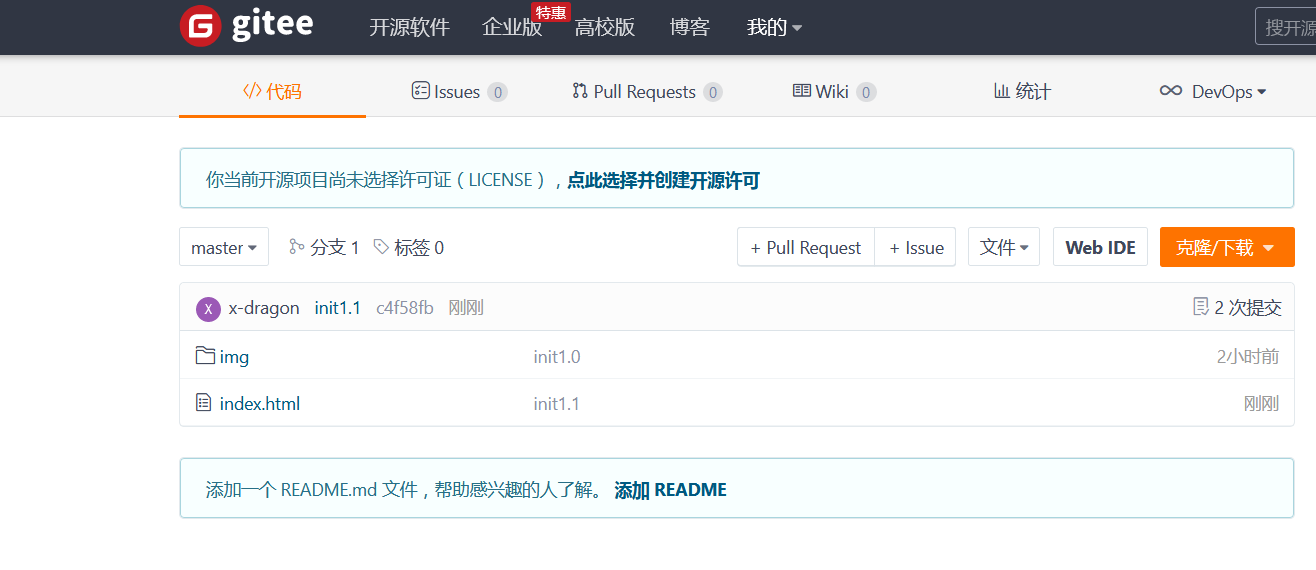Click the 刚刚 timestamp on index.html row
This screenshot has height=570, width=1316.
pyautogui.click(x=1261, y=404)
